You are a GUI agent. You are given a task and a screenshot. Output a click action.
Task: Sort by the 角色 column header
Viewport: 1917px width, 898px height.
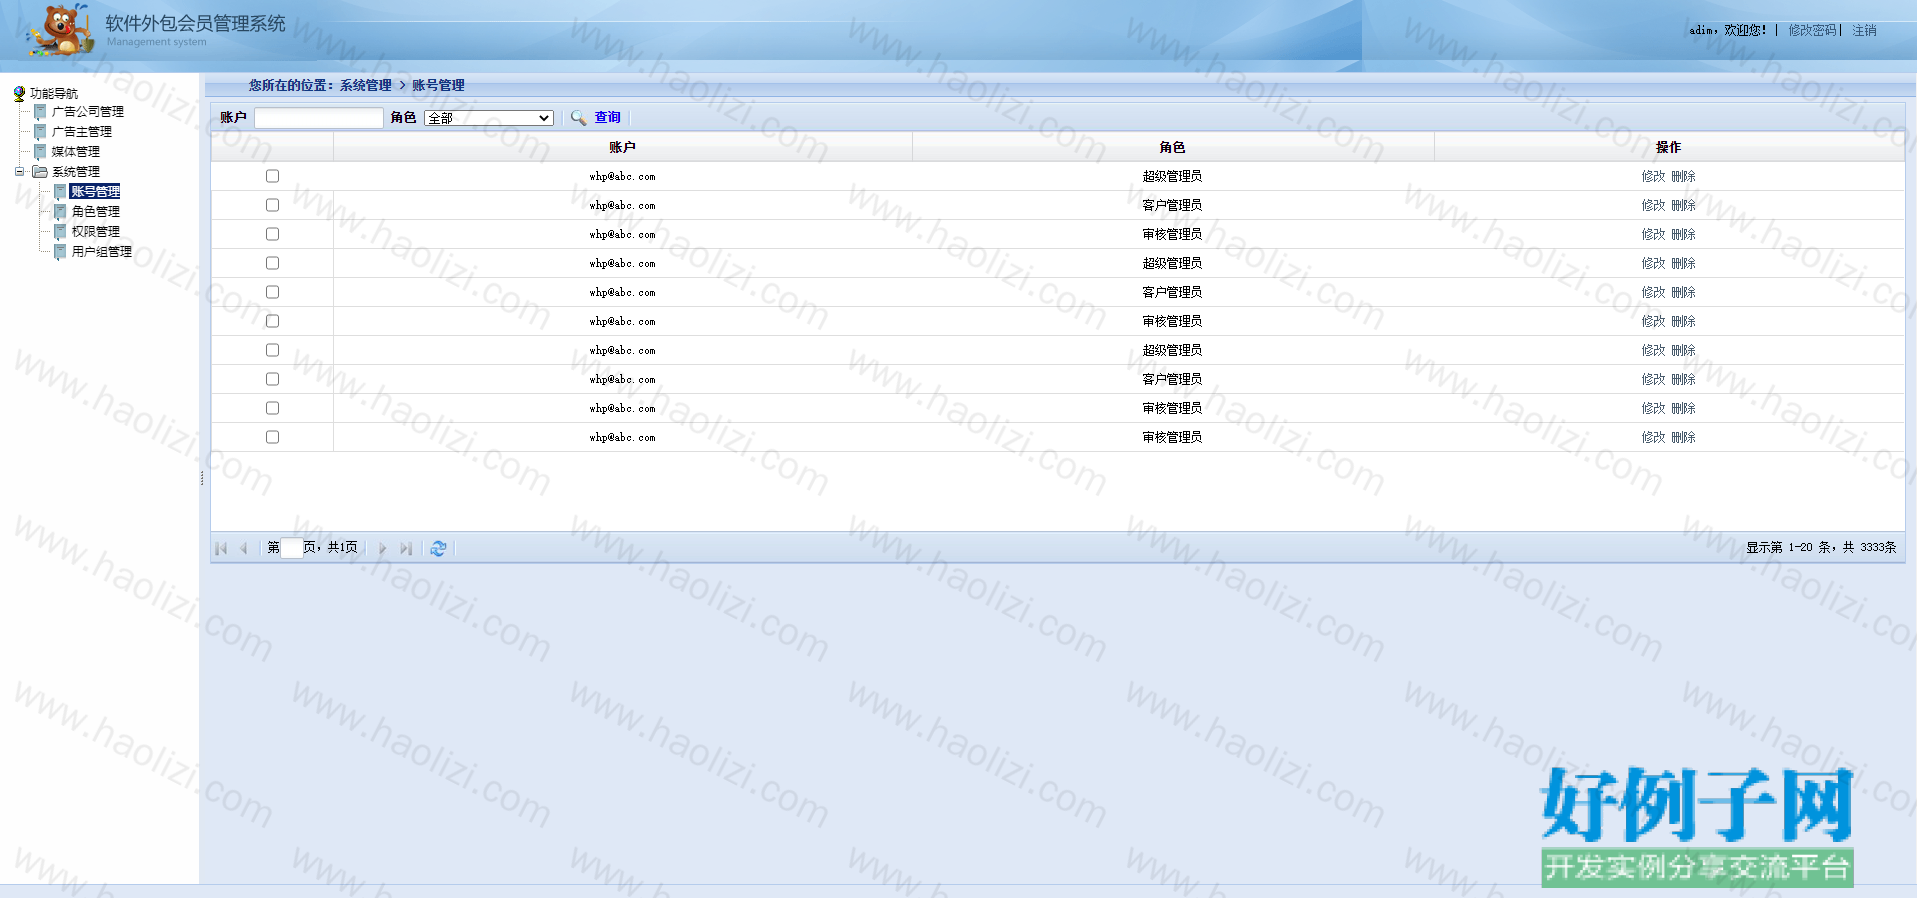click(1173, 147)
